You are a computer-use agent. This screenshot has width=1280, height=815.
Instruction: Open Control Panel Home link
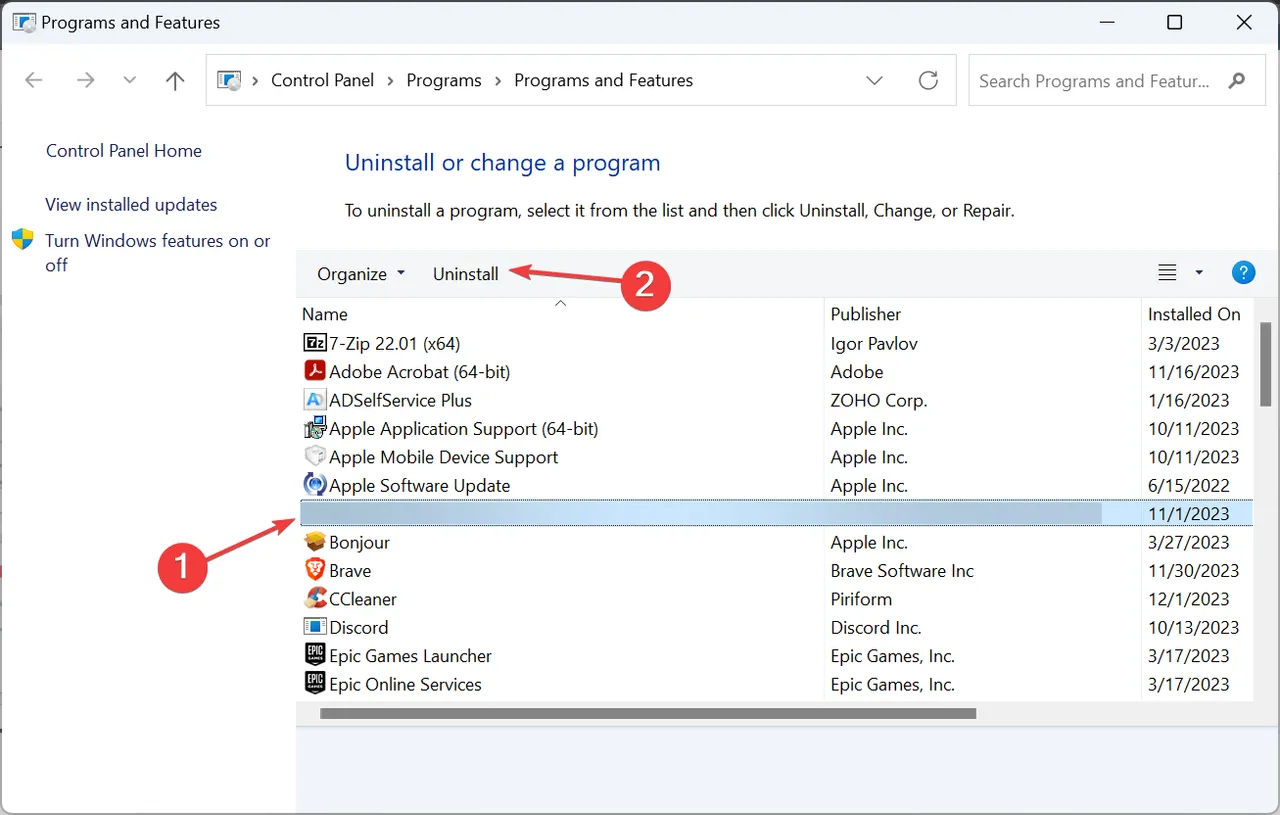[x=124, y=151]
